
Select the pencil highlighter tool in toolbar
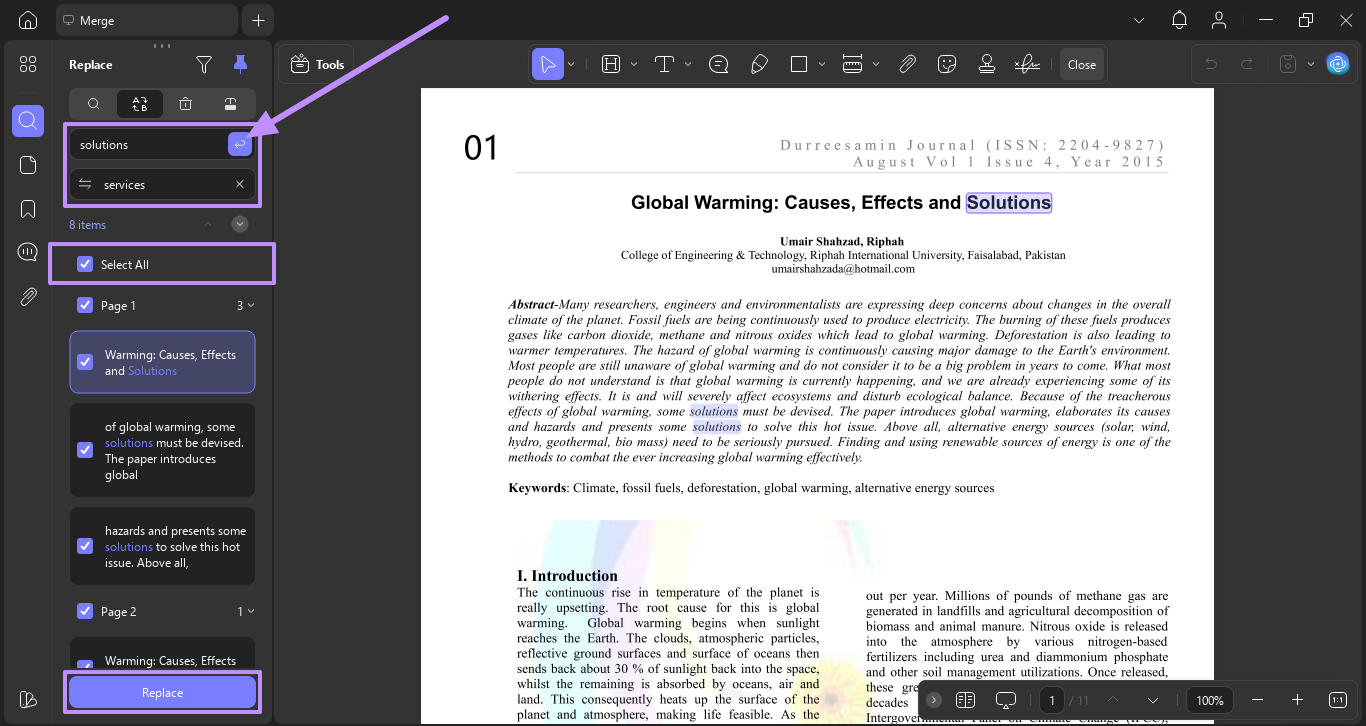coord(759,64)
